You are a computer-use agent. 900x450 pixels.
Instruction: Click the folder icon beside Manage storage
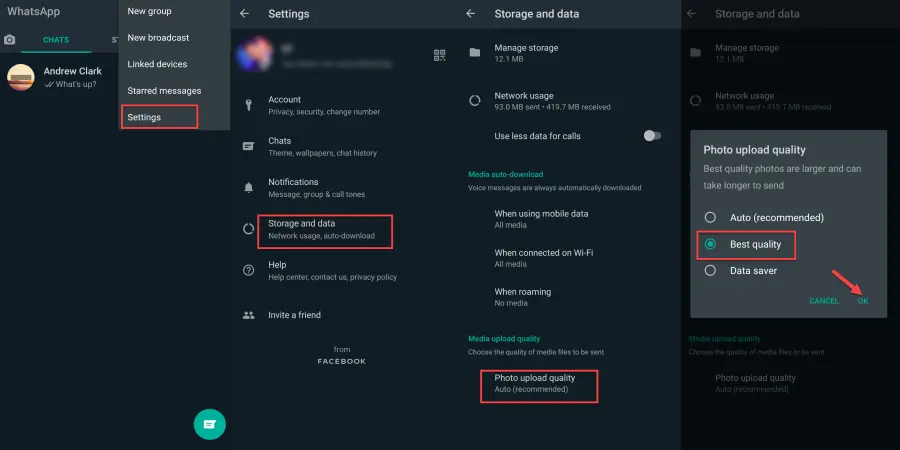click(x=475, y=53)
